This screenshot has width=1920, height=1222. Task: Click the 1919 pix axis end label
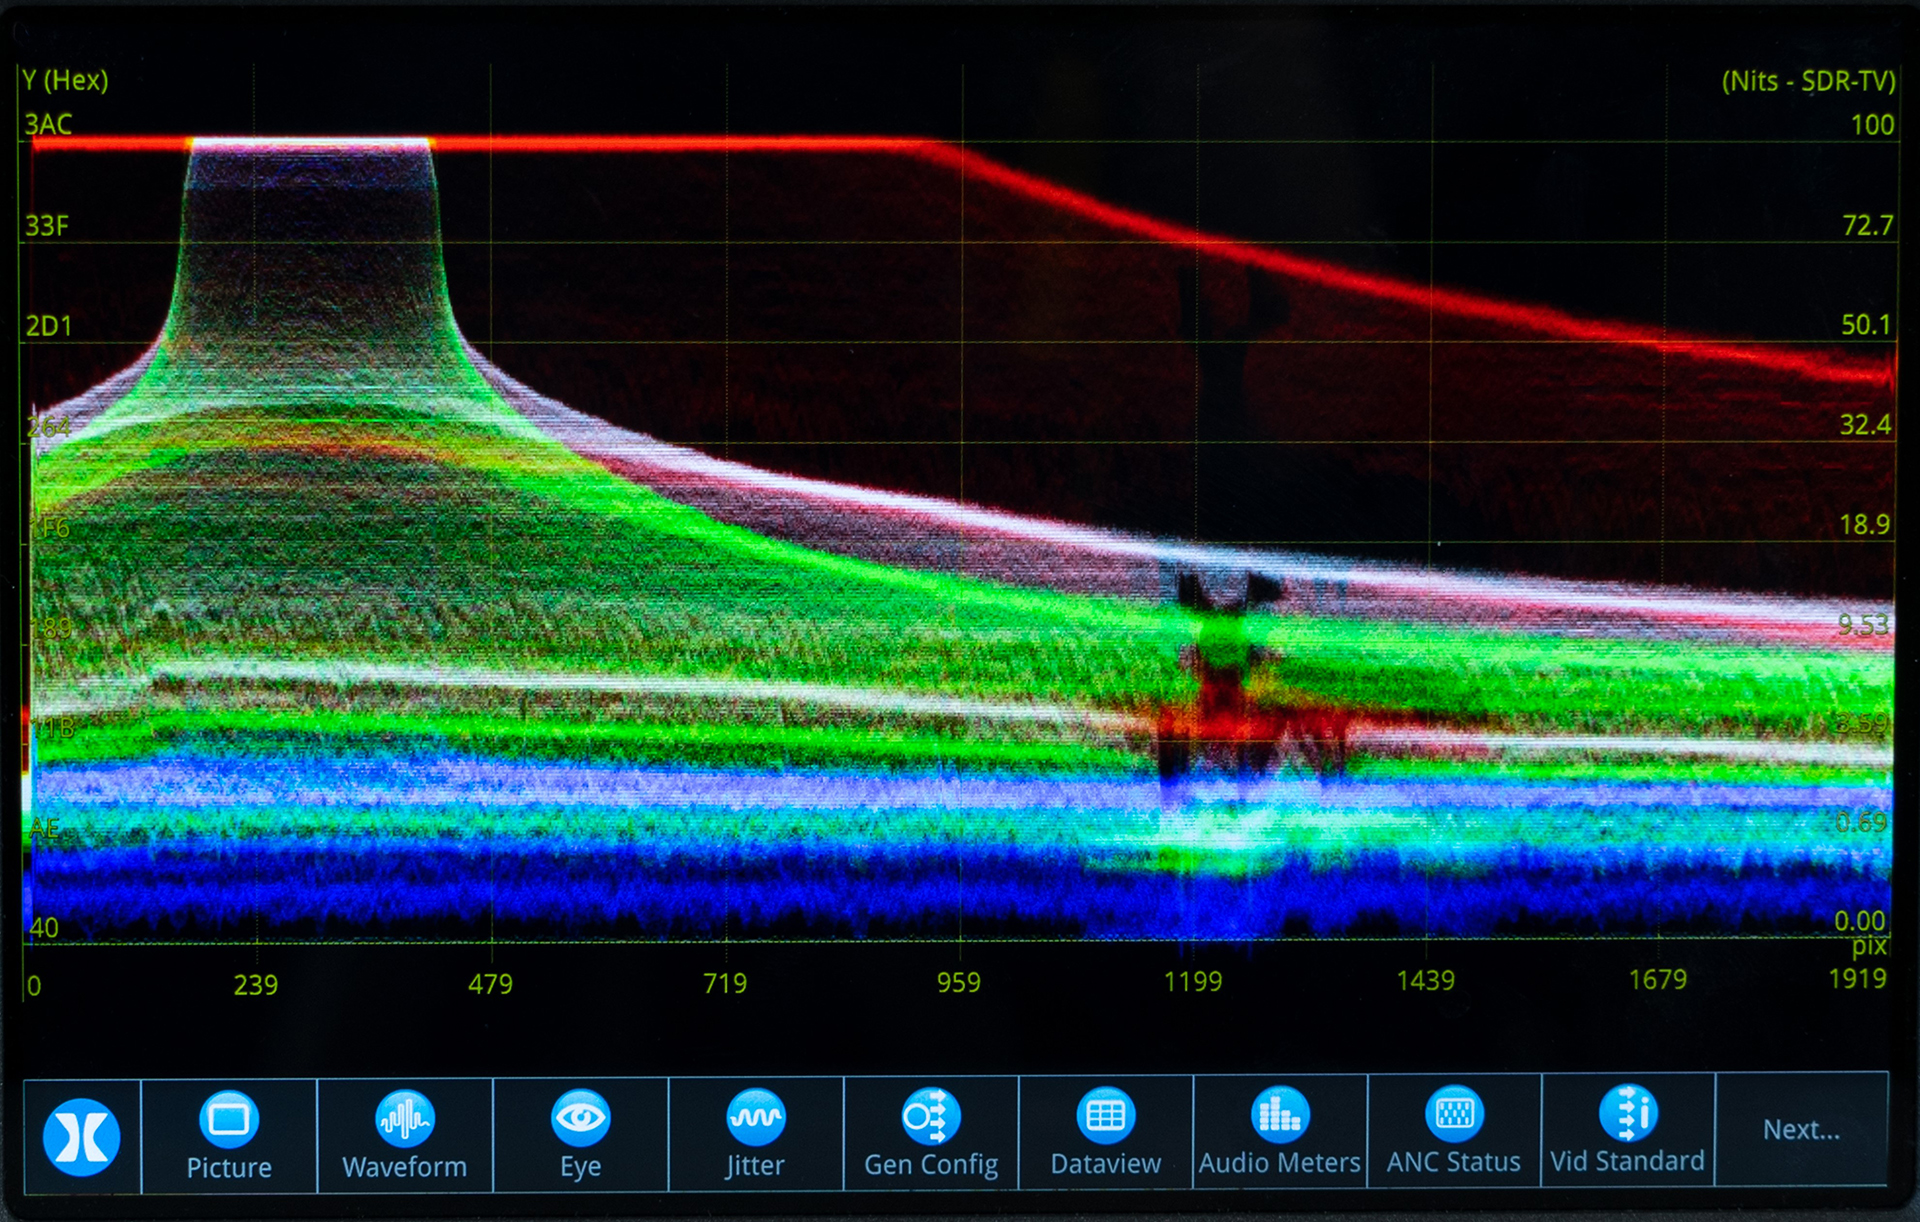point(1857,979)
